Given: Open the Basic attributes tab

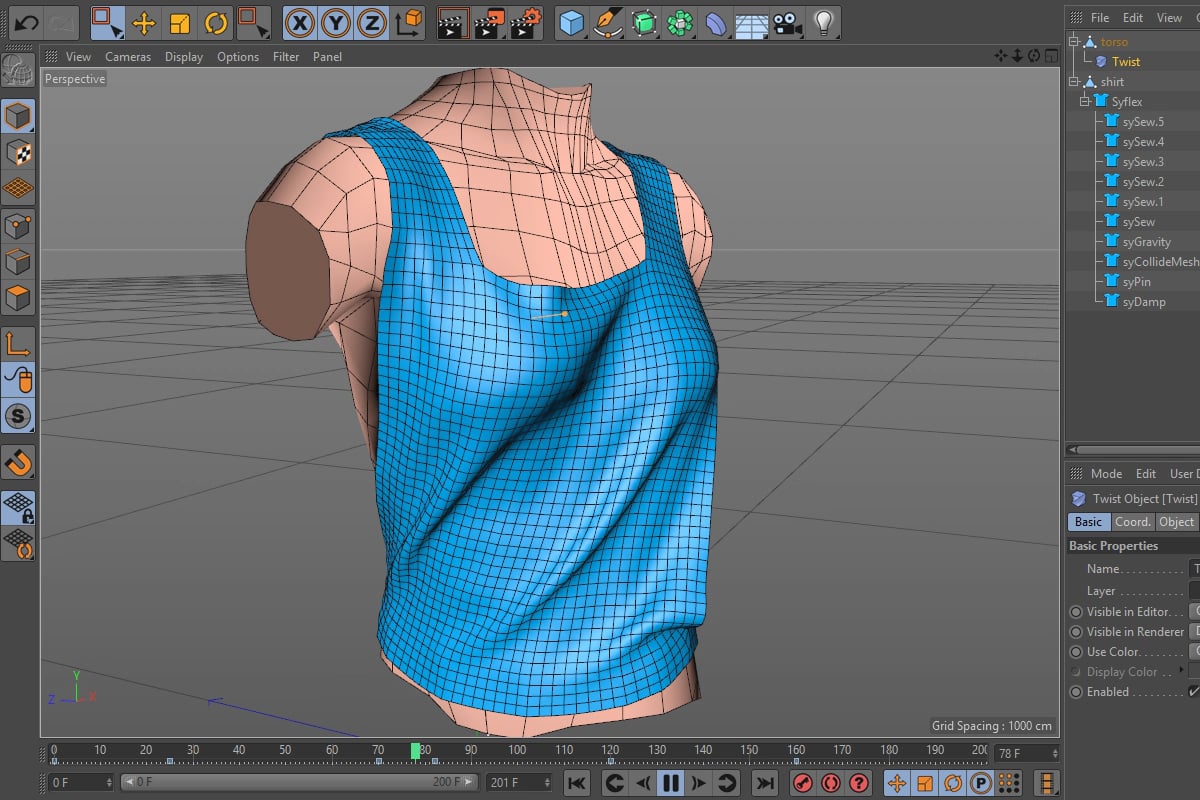Looking at the screenshot, I should tap(1089, 522).
